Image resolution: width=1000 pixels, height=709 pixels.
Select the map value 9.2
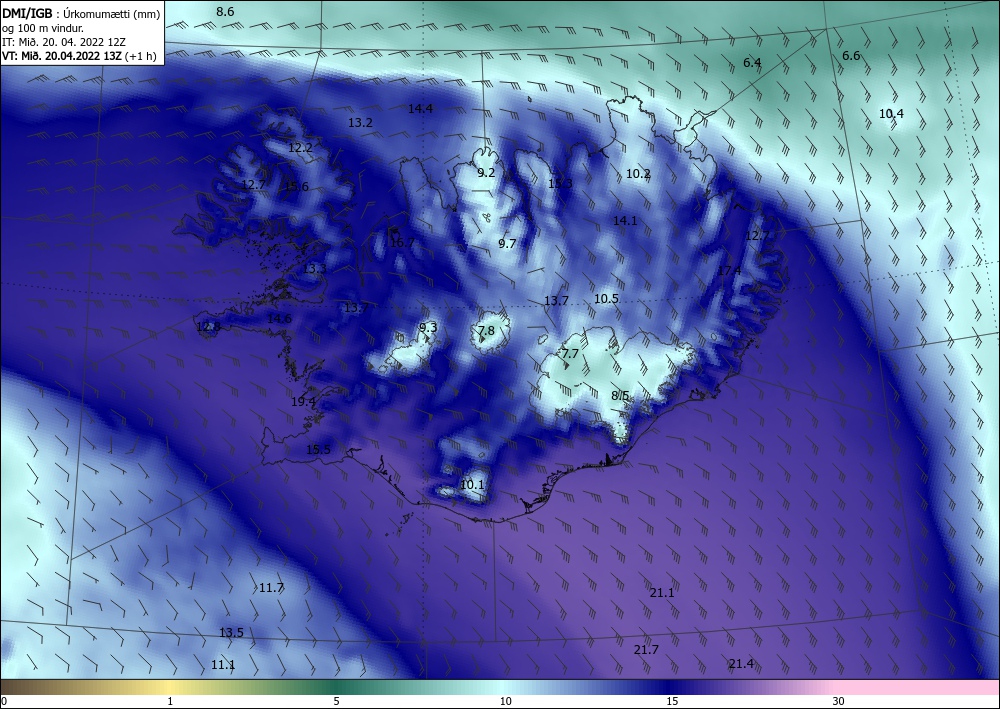486,173
